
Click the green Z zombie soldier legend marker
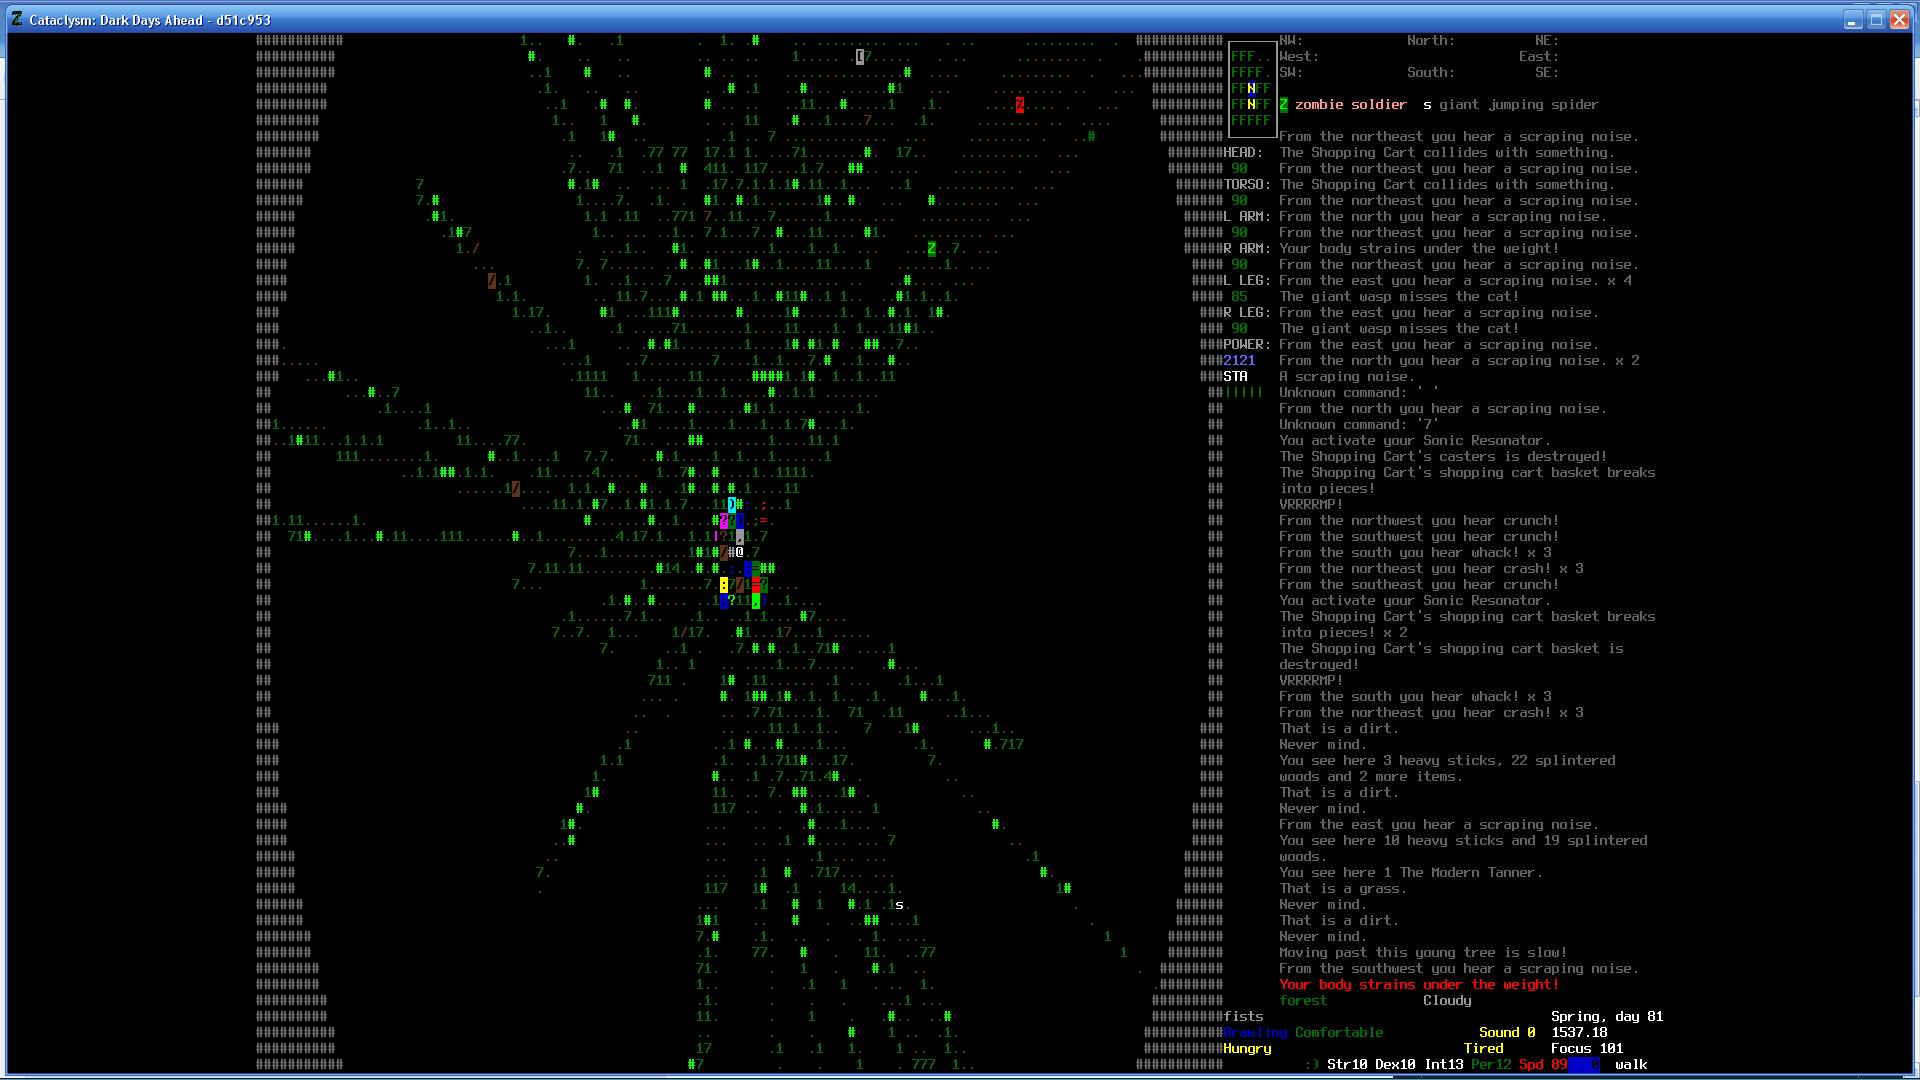(x=1284, y=105)
